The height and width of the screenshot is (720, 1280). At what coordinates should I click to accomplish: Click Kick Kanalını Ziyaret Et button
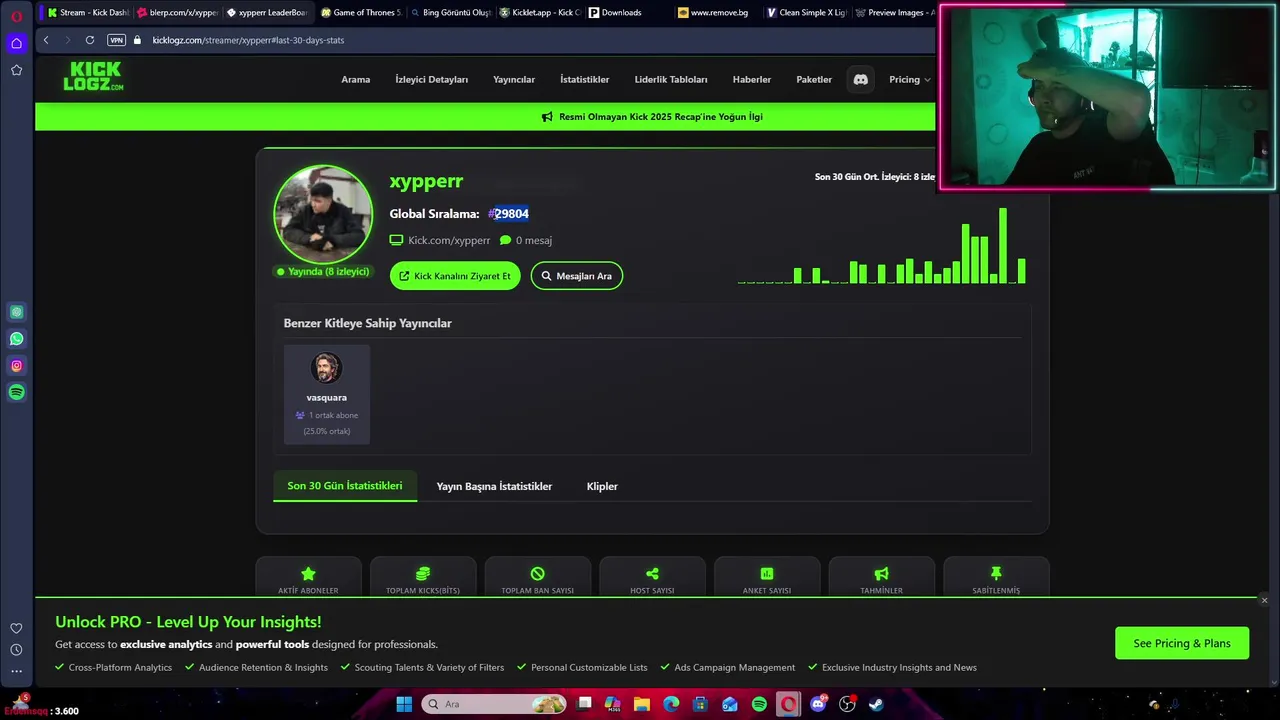click(x=455, y=276)
